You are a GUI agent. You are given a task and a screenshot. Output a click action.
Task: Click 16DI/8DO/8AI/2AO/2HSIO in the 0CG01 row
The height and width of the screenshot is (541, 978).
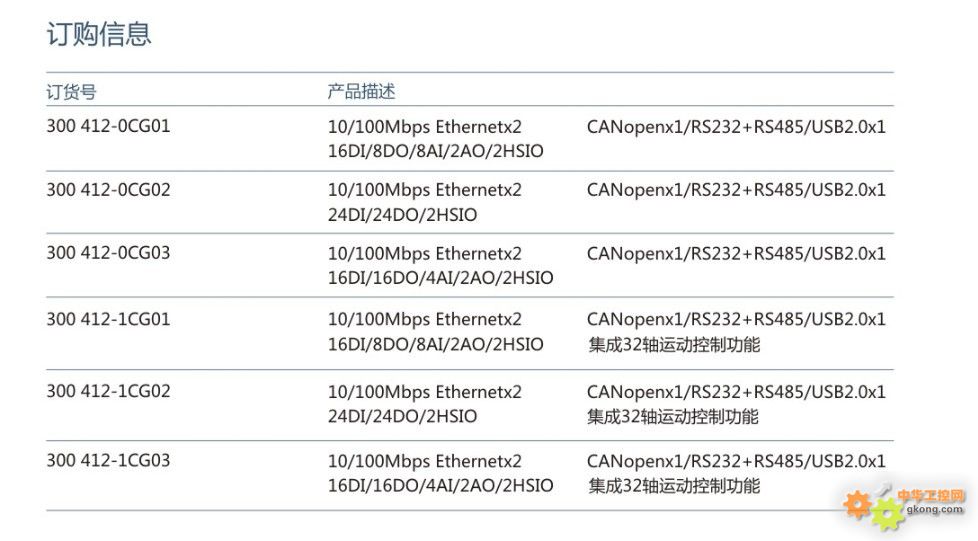(x=435, y=151)
